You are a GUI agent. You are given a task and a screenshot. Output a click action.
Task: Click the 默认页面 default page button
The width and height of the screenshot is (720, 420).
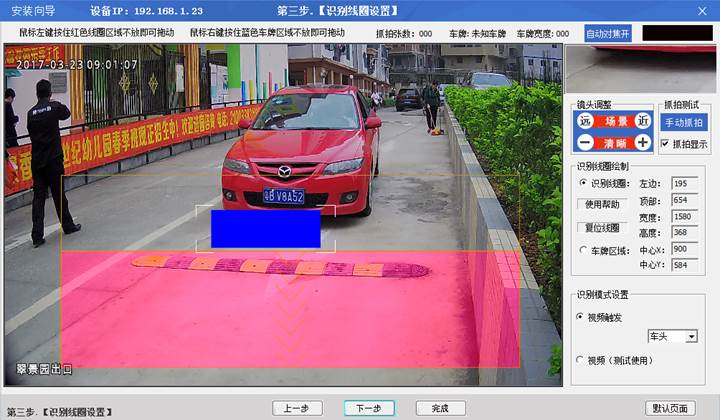point(671,408)
